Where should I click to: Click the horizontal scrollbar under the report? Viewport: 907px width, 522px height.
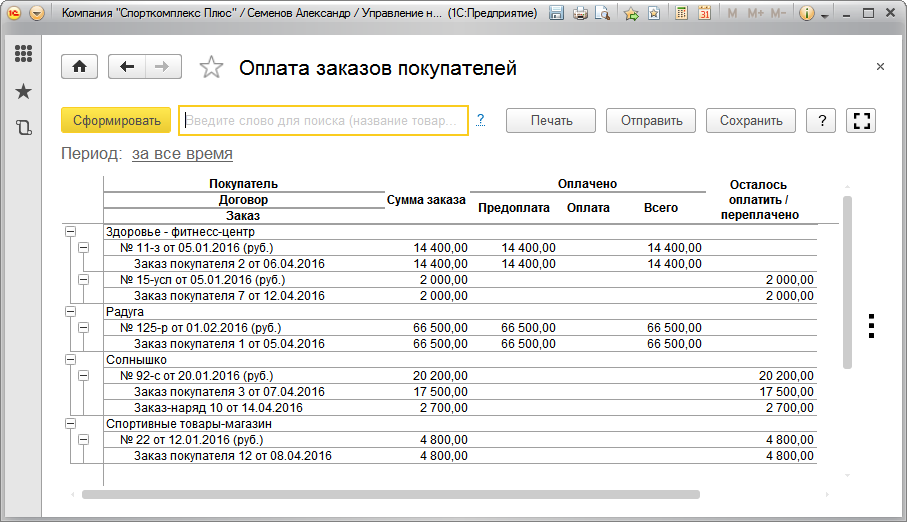[391, 495]
